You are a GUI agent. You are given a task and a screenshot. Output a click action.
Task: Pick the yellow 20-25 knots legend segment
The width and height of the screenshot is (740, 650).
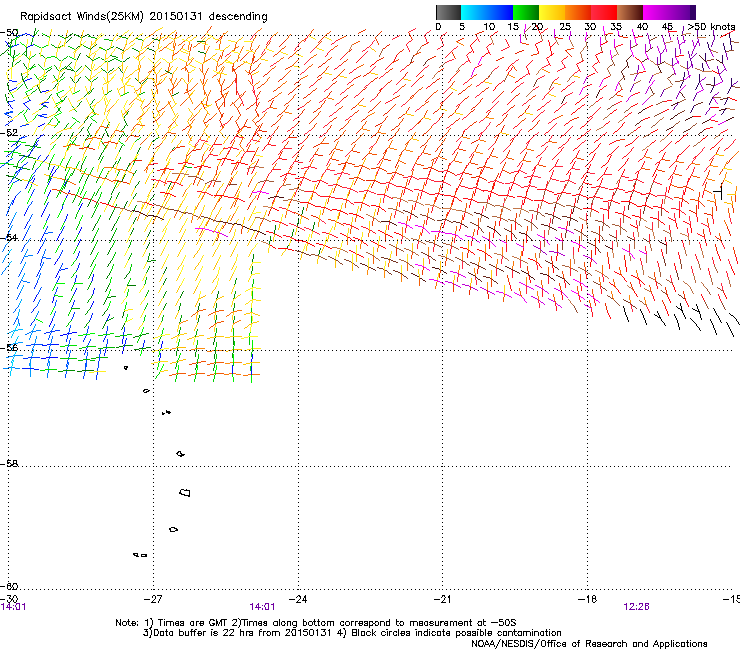(552, 12)
